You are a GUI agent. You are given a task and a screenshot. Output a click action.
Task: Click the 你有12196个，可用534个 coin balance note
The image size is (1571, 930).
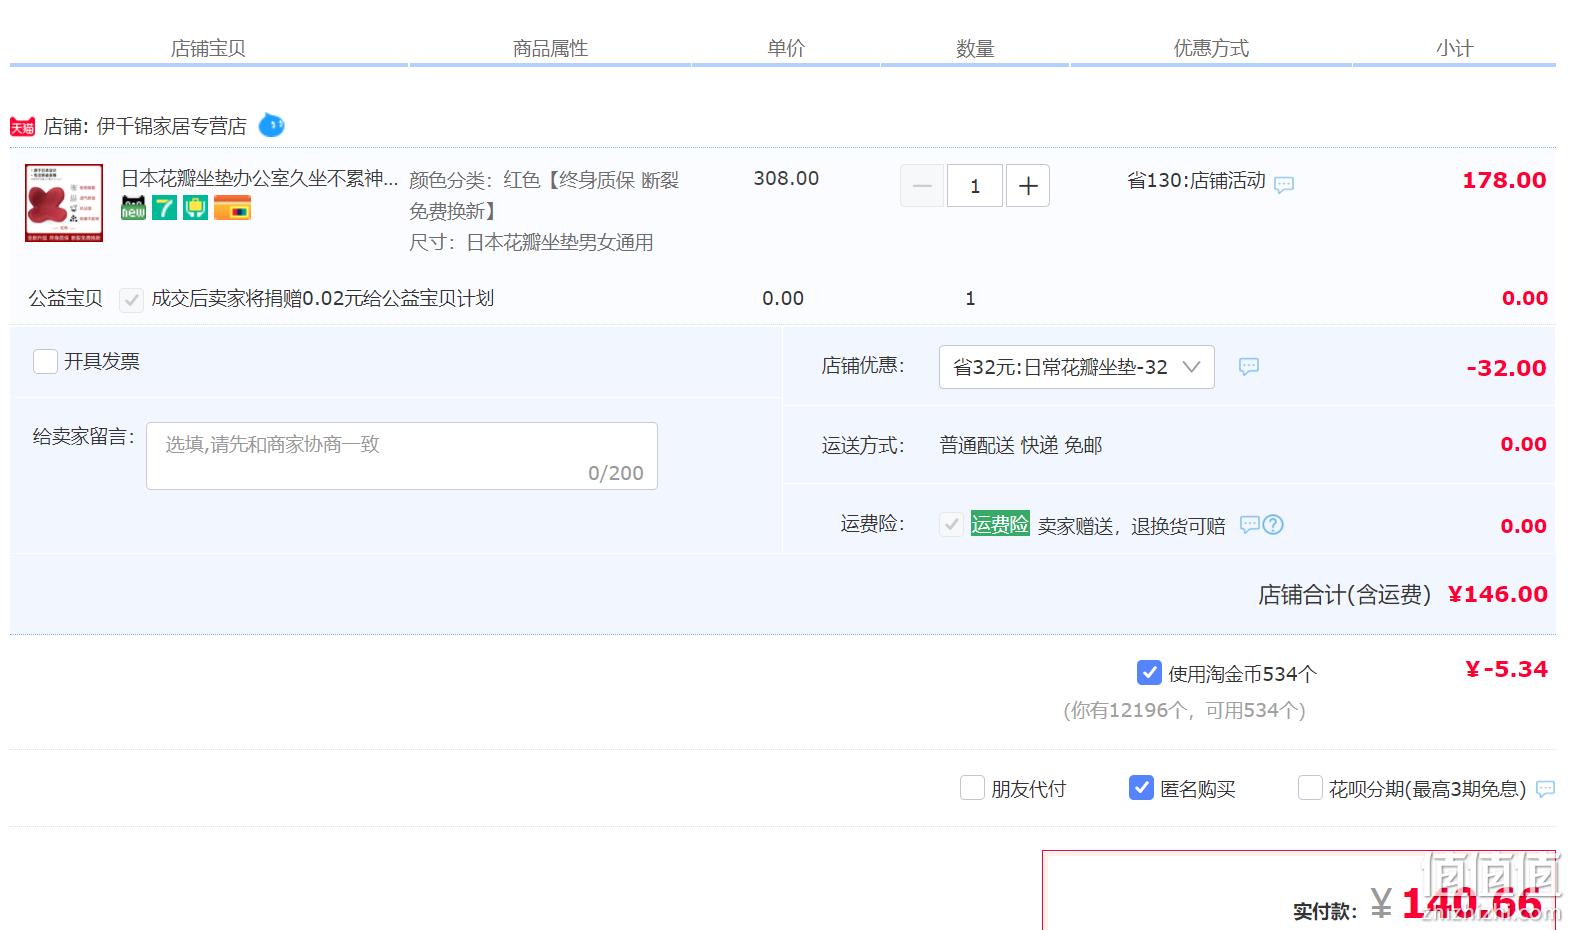[x=1184, y=710]
